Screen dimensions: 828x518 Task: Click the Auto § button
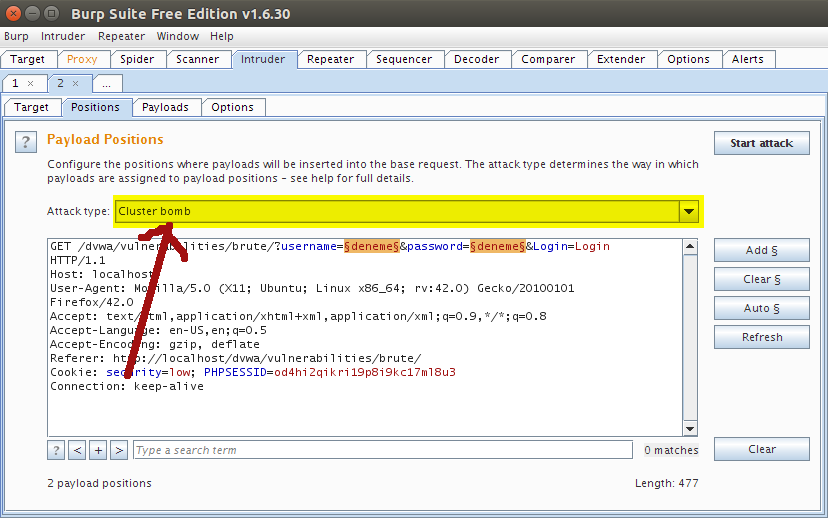(x=761, y=308)
